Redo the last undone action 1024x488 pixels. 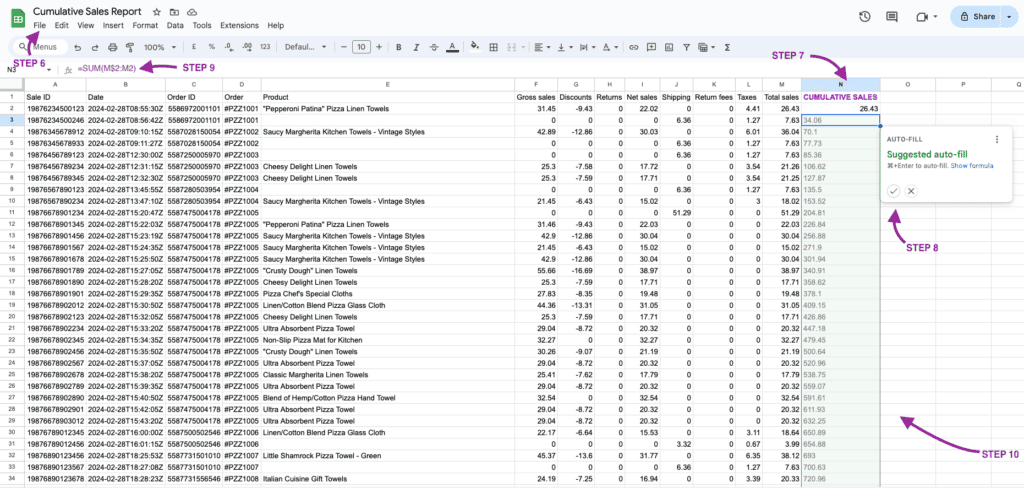[x=95, y=47]
